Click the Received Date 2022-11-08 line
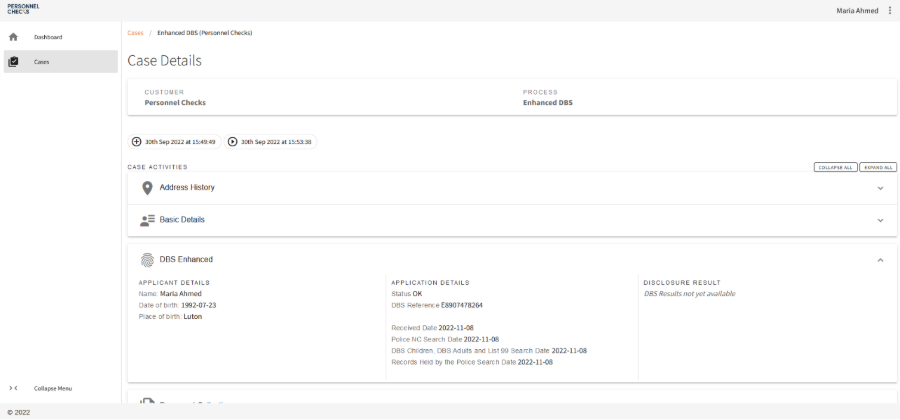The image size is (900, 420). coord(432,328)
